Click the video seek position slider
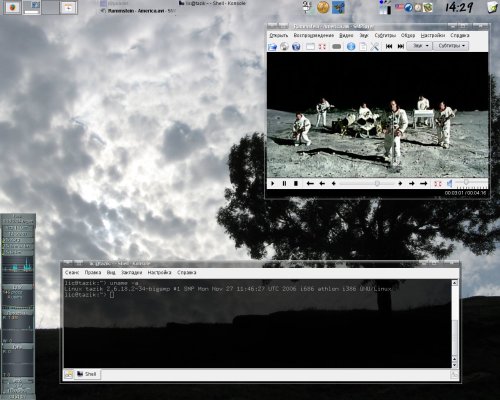The width and height of the screenshot is (500, 400). [x=367, y=183]
